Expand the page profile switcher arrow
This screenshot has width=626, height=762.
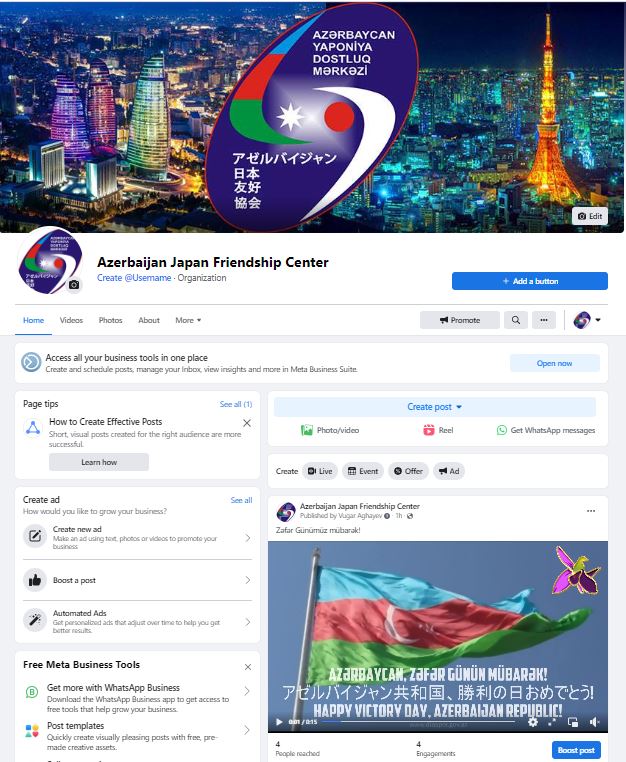tap(598, 320)
